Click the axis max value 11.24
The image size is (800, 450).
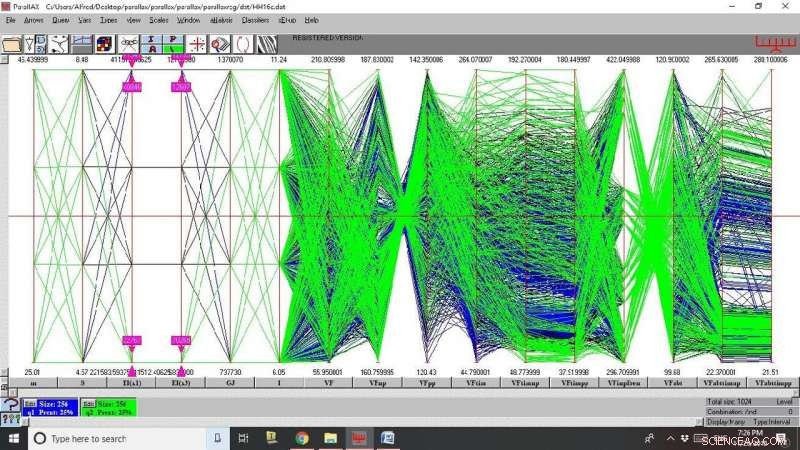(279, 60)
